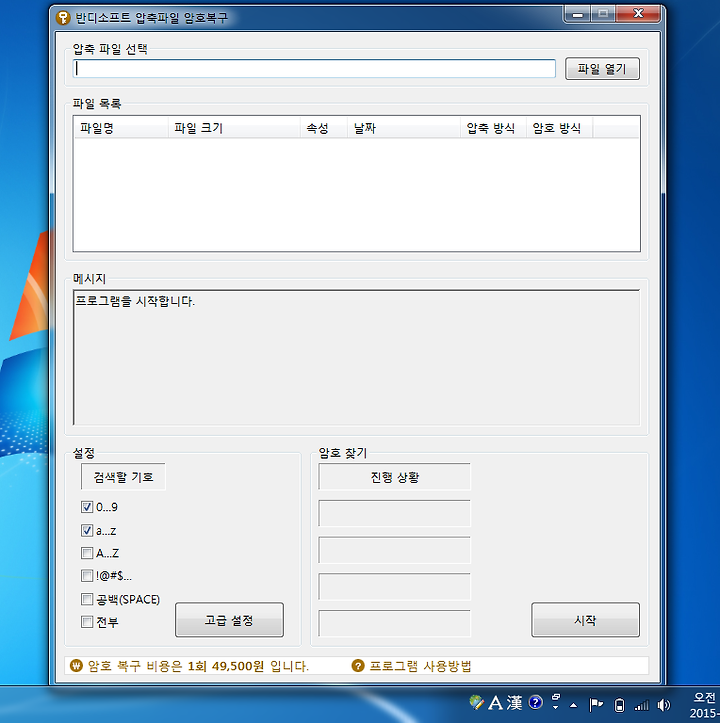The width and height of the screenshot is (720, 723).
Task: Click the 검색할 기호 label box
Action: pyautogui.click(x=123, y=477)
